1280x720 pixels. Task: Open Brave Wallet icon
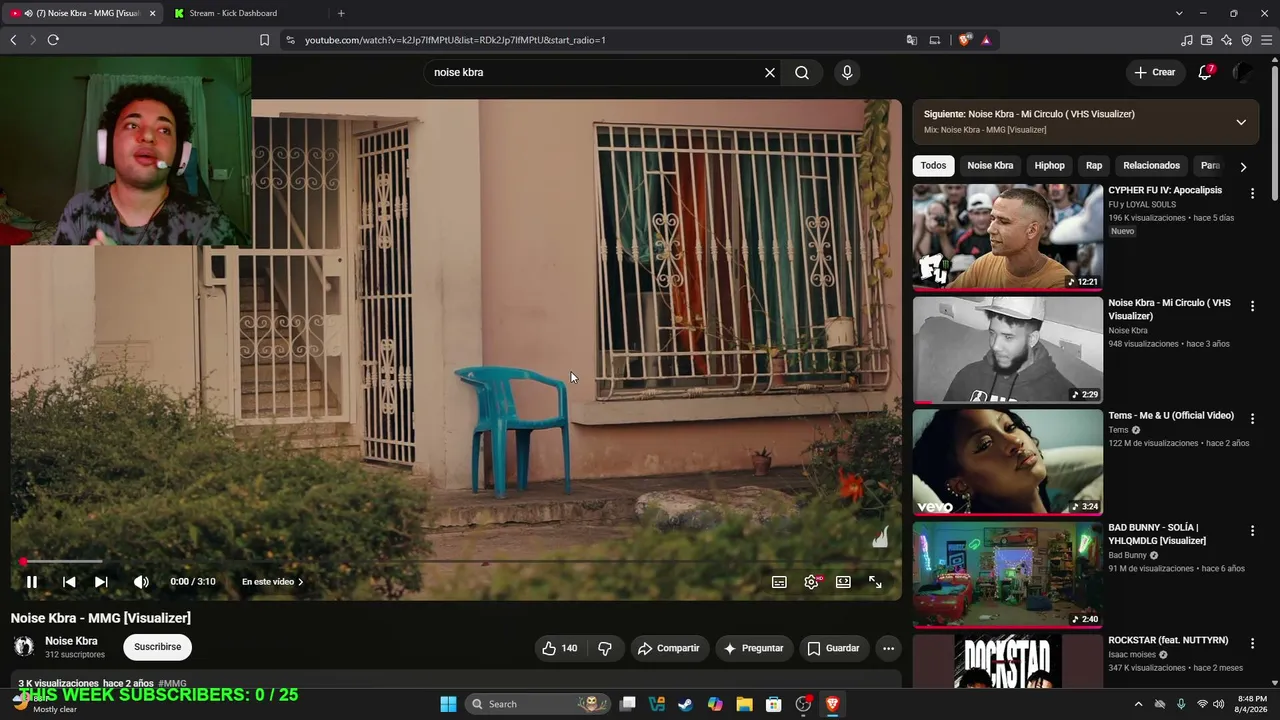[1207, 40]
